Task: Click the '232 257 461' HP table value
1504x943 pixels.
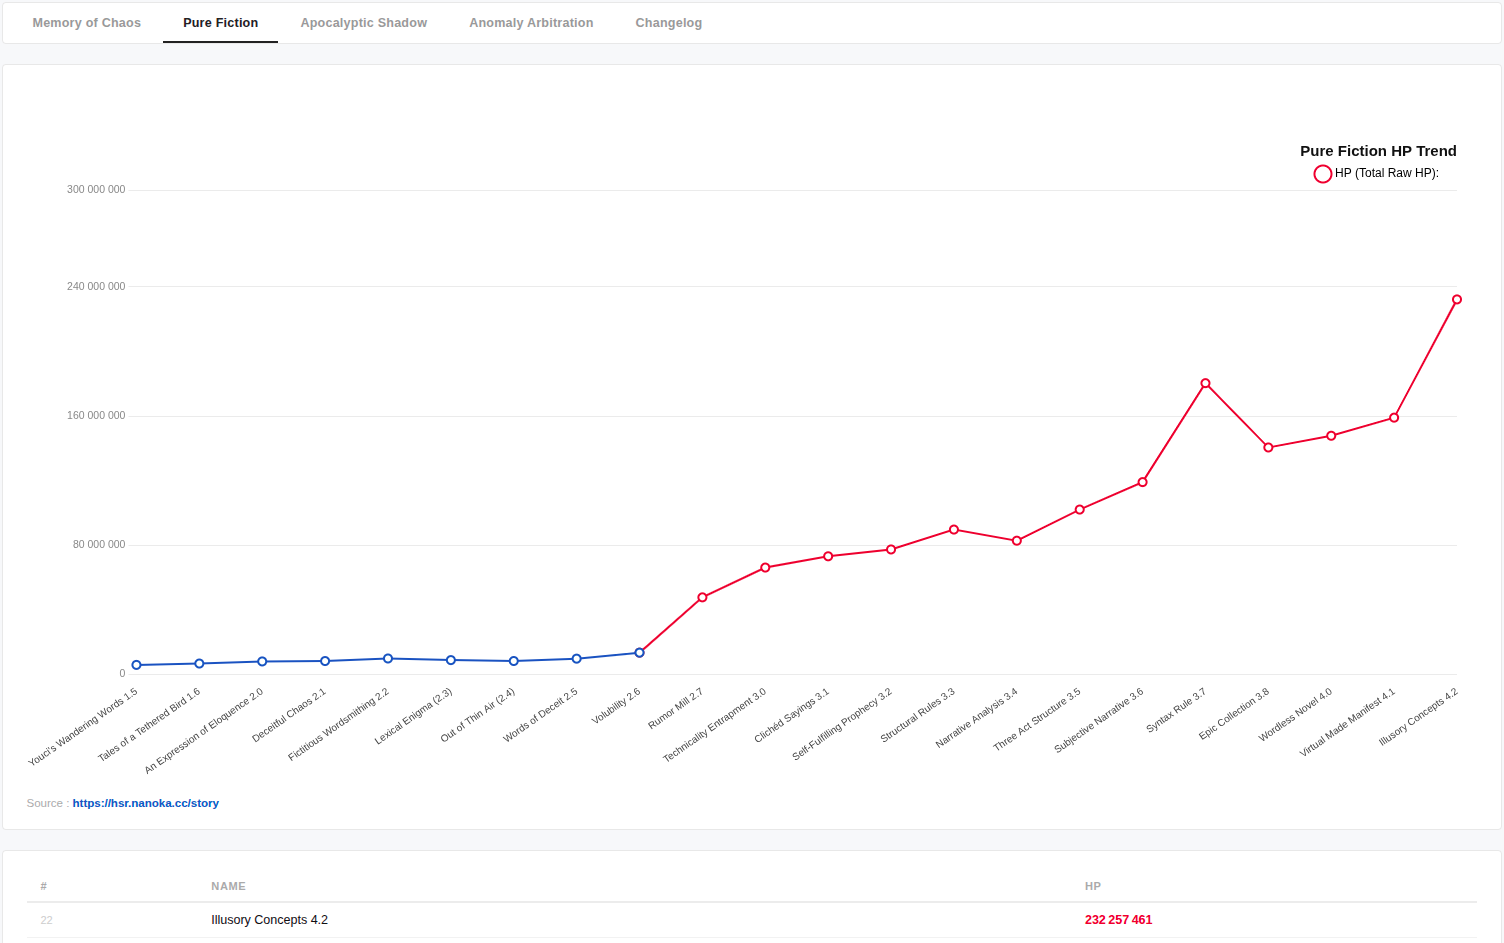Action: 1118,920
